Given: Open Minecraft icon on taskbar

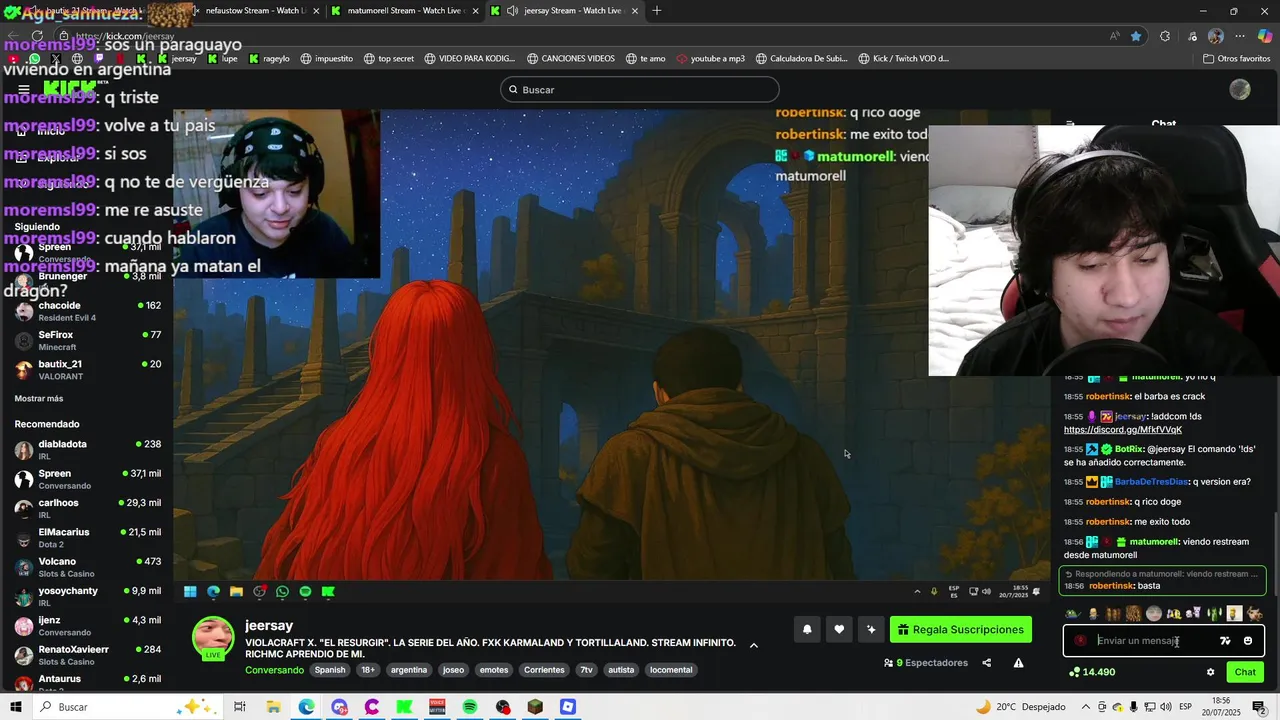Looking at the screenshot, I should point(535,707).
